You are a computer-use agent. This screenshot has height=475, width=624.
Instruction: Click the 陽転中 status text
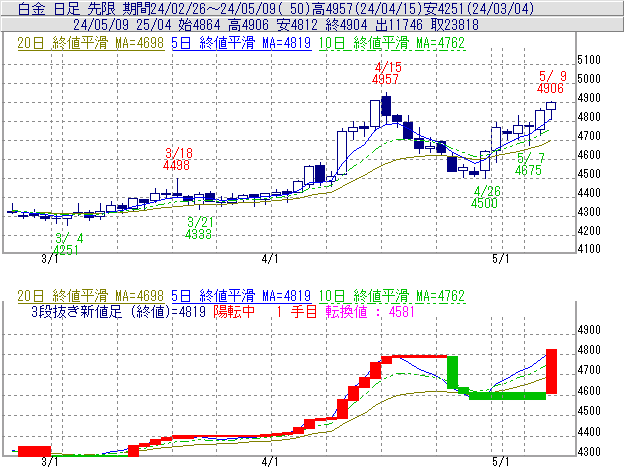234,311
